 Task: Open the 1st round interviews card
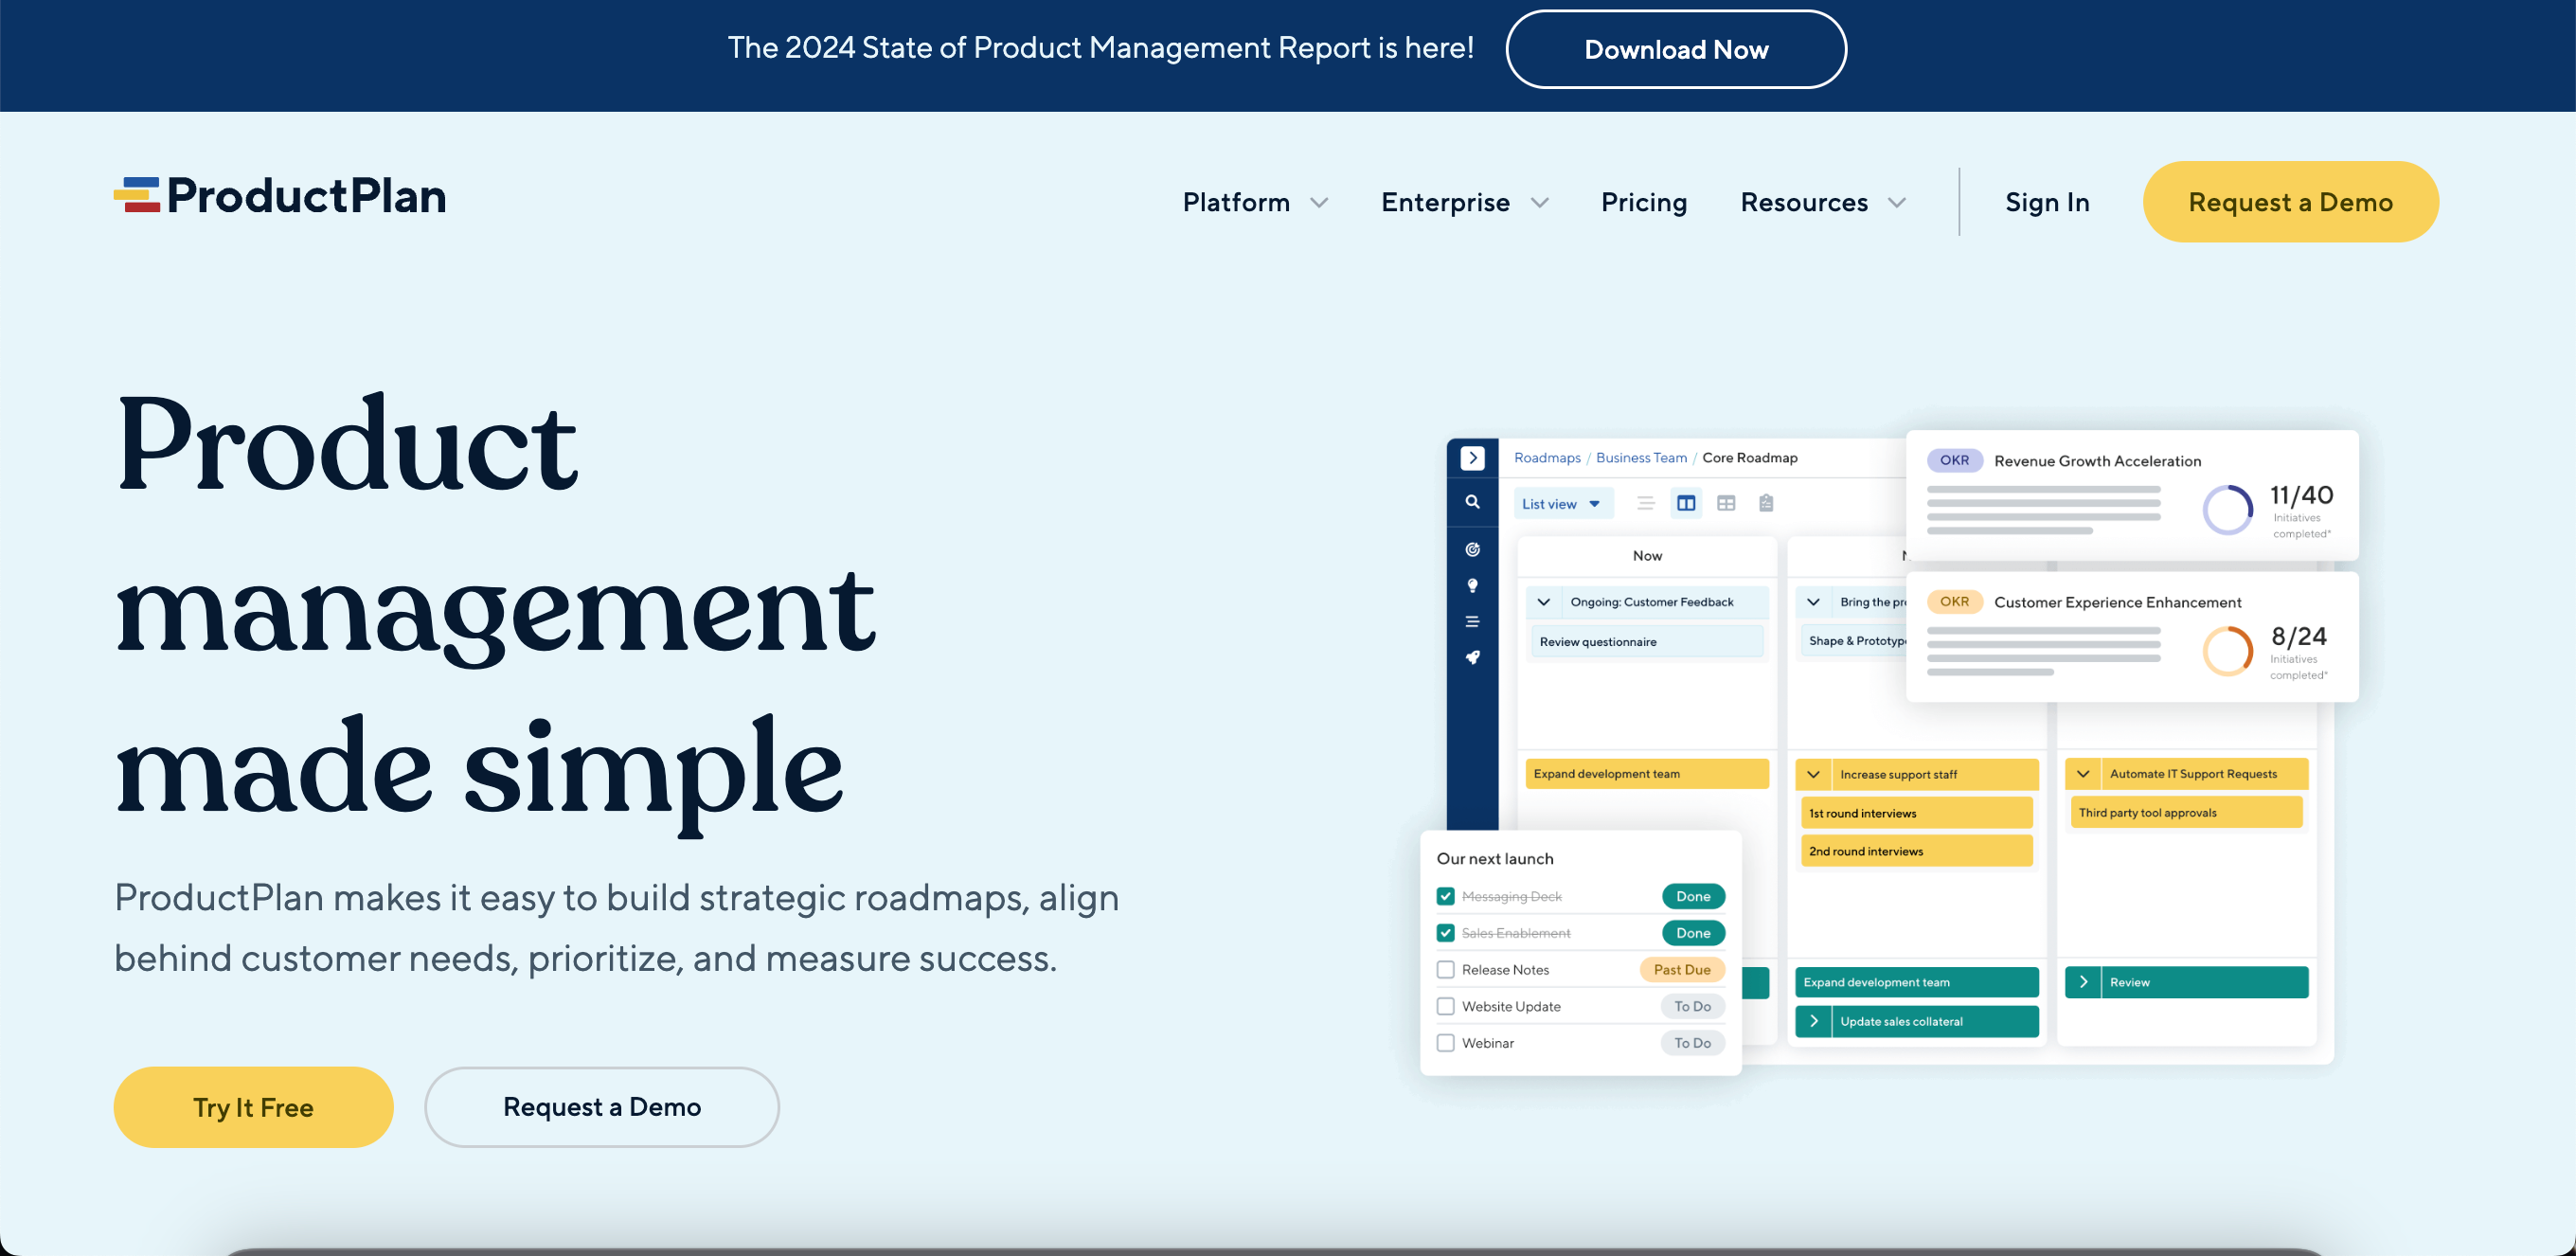(x=1917, y=813)
